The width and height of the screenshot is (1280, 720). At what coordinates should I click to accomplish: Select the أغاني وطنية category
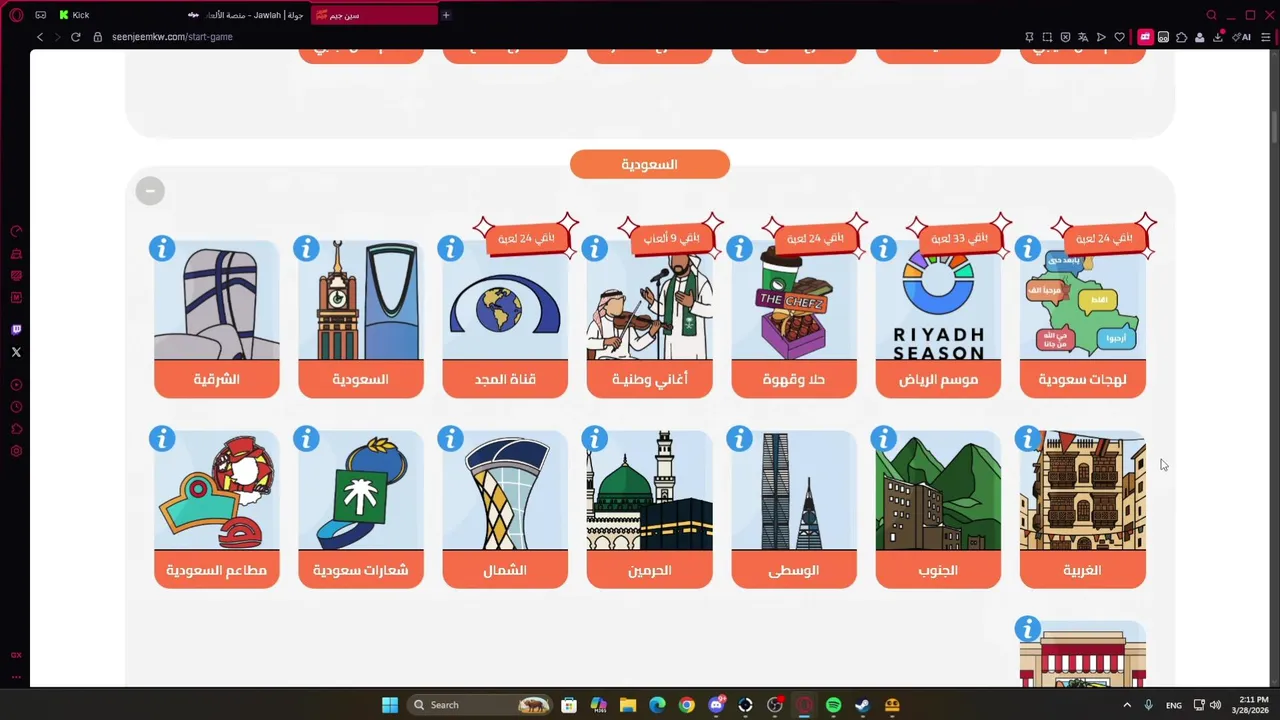pyautogui.click(x=649, y=319)
